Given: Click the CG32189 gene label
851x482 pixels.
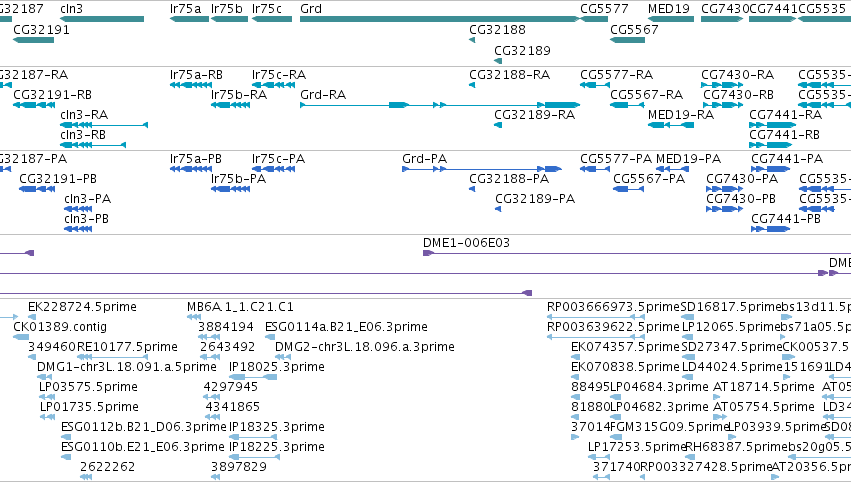Looking at the screenshot, I should pyautogui.click(x=522, y=50).
